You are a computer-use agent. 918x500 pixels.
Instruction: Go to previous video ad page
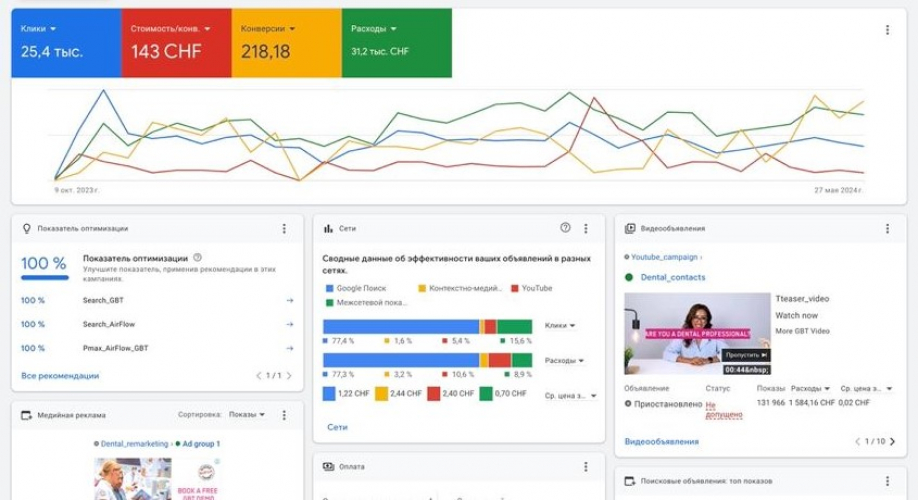point(858,441)
